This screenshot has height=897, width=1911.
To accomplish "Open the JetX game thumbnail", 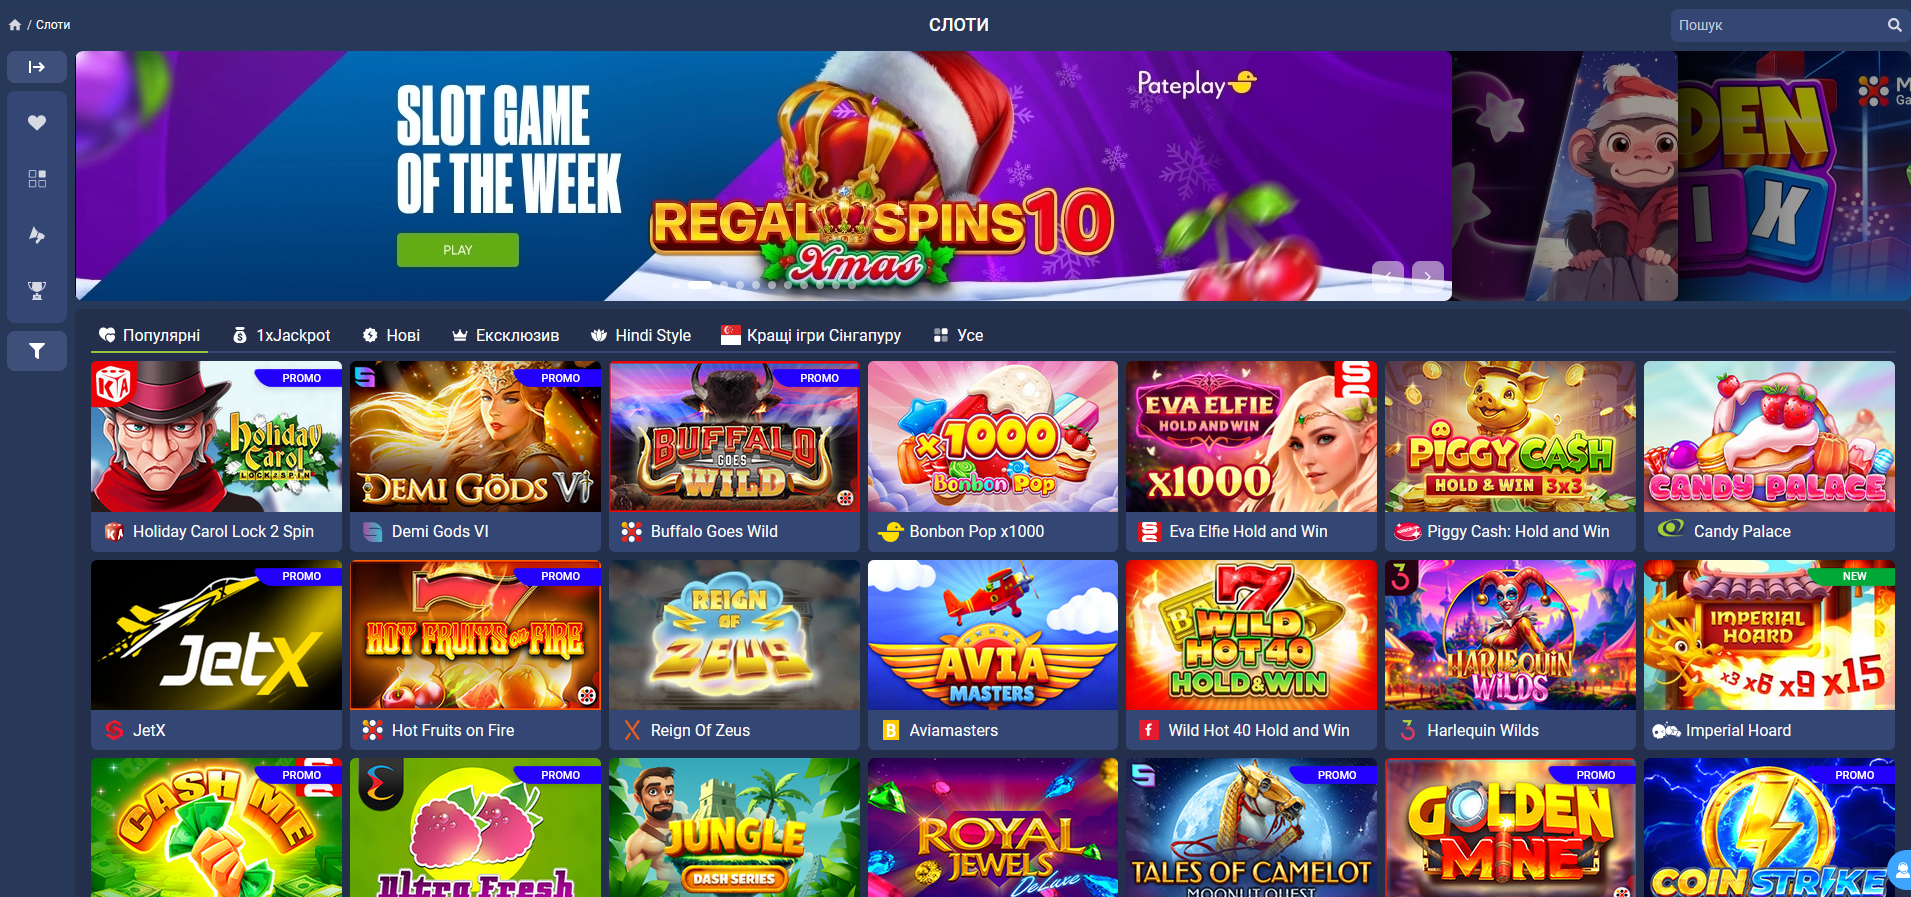I will pos(216,635).
